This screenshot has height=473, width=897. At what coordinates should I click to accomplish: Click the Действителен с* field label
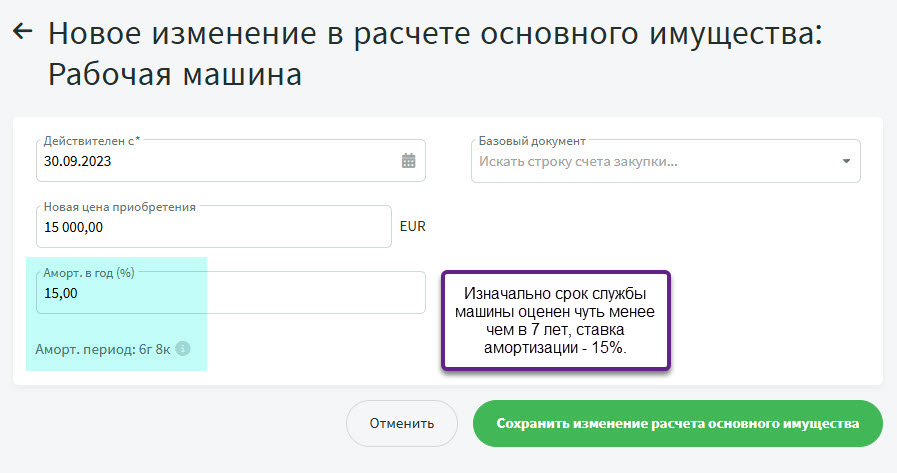coord(91,141)
